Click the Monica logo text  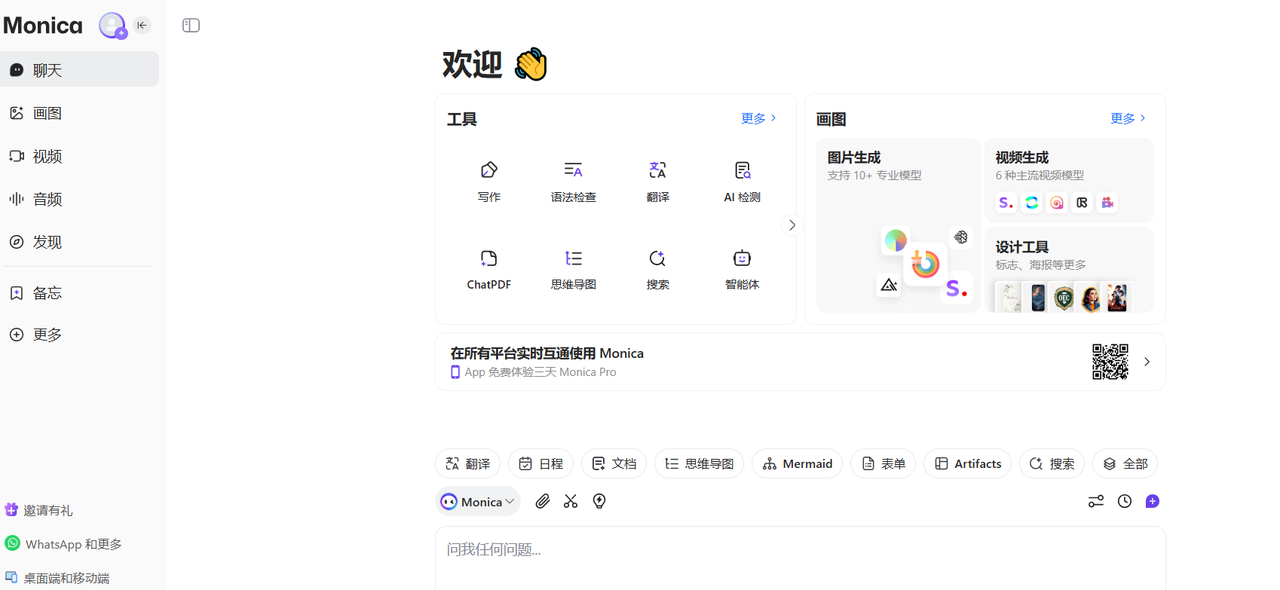(43, 25)
